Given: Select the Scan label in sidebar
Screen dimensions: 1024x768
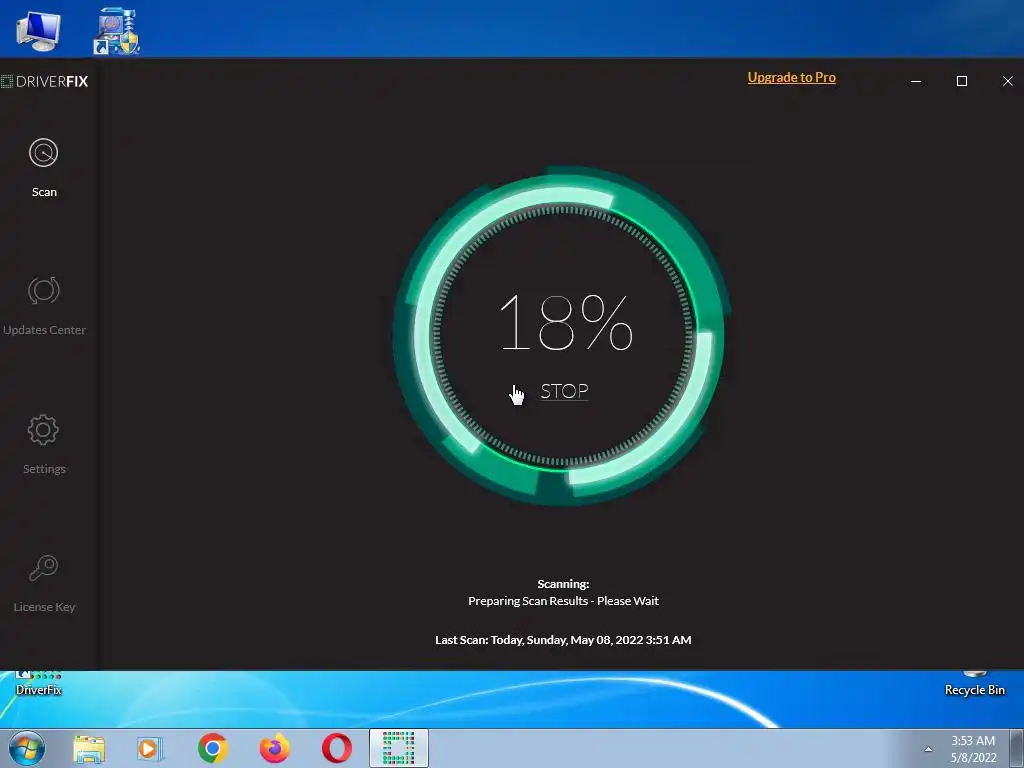Looking at the screenshot, I should pos(44,192).
